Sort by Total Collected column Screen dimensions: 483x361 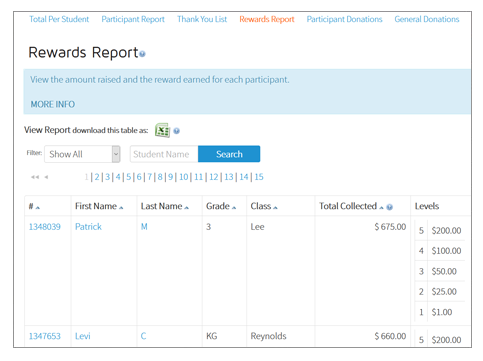tap(351, 206)
